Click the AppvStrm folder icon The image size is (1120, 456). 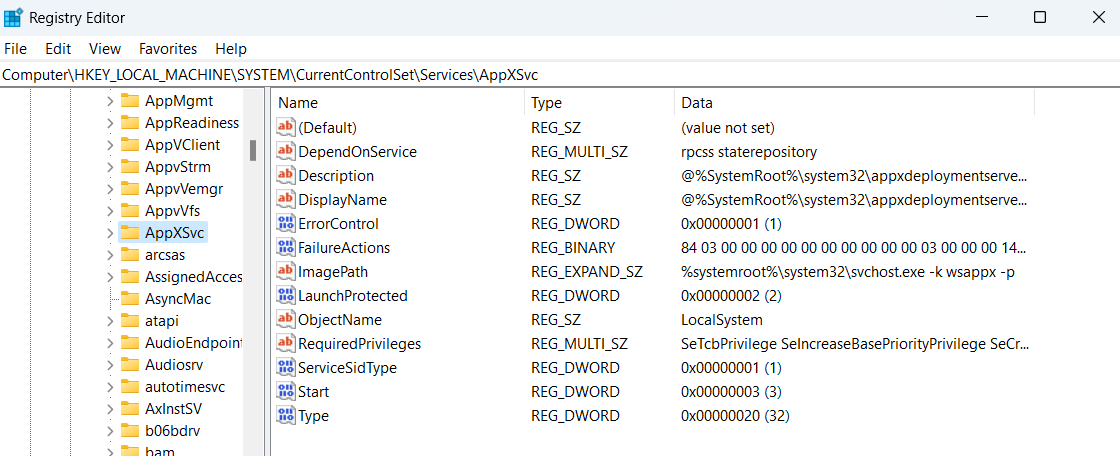coord(129,167)
